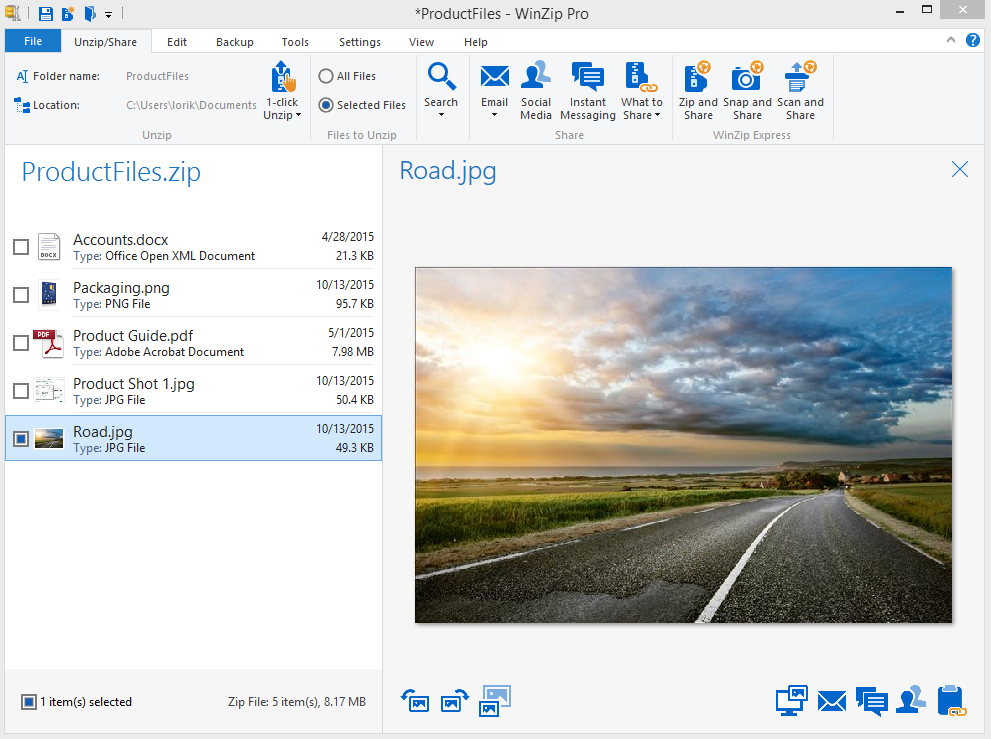This screenshot has height=739, width=991.
Task: Switch to the Backup tab
Action: (234, 42)
